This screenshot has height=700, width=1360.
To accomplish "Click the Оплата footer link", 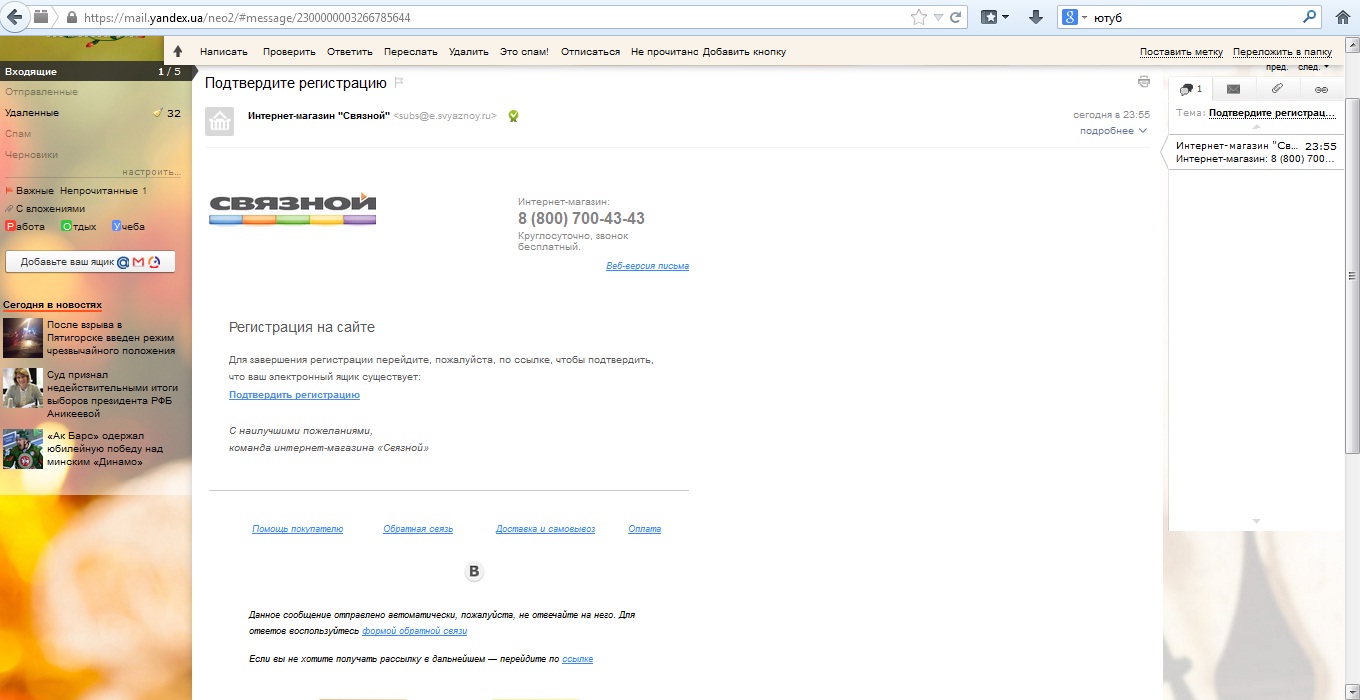I will [644, 529].
